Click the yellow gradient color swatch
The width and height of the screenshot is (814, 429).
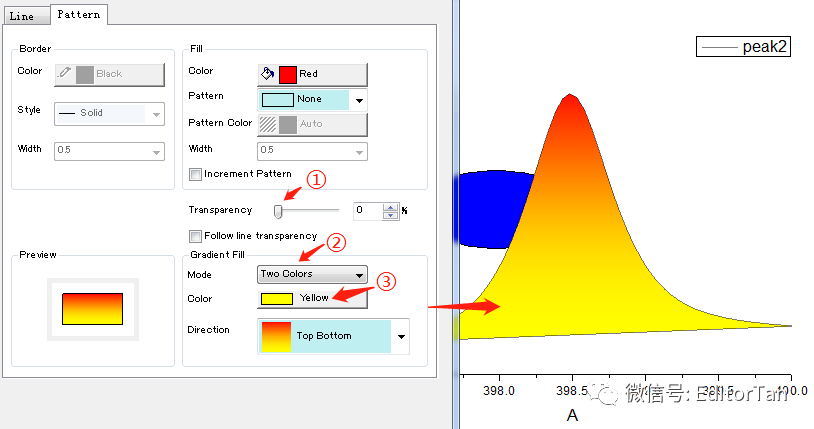(277, 299)
